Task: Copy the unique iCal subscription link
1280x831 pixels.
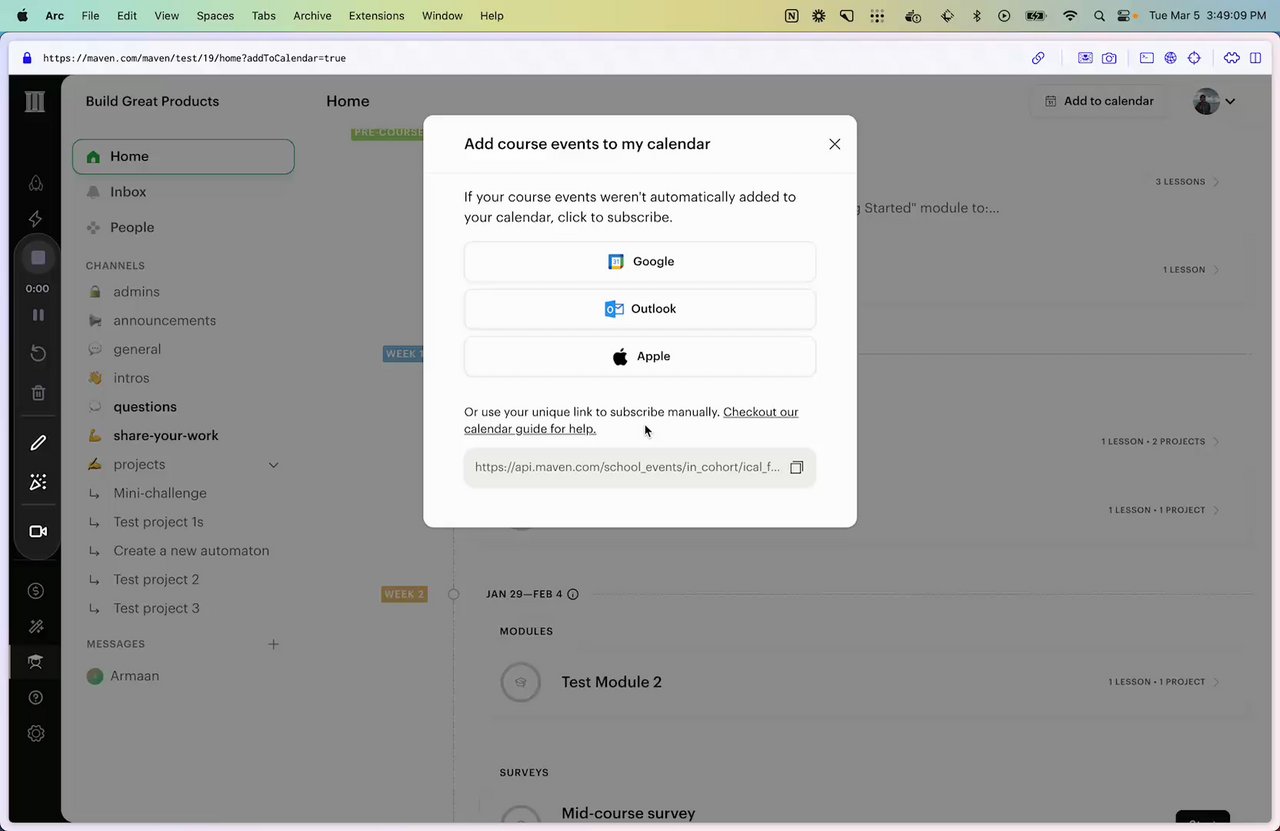Action: (x=797, y=467)
